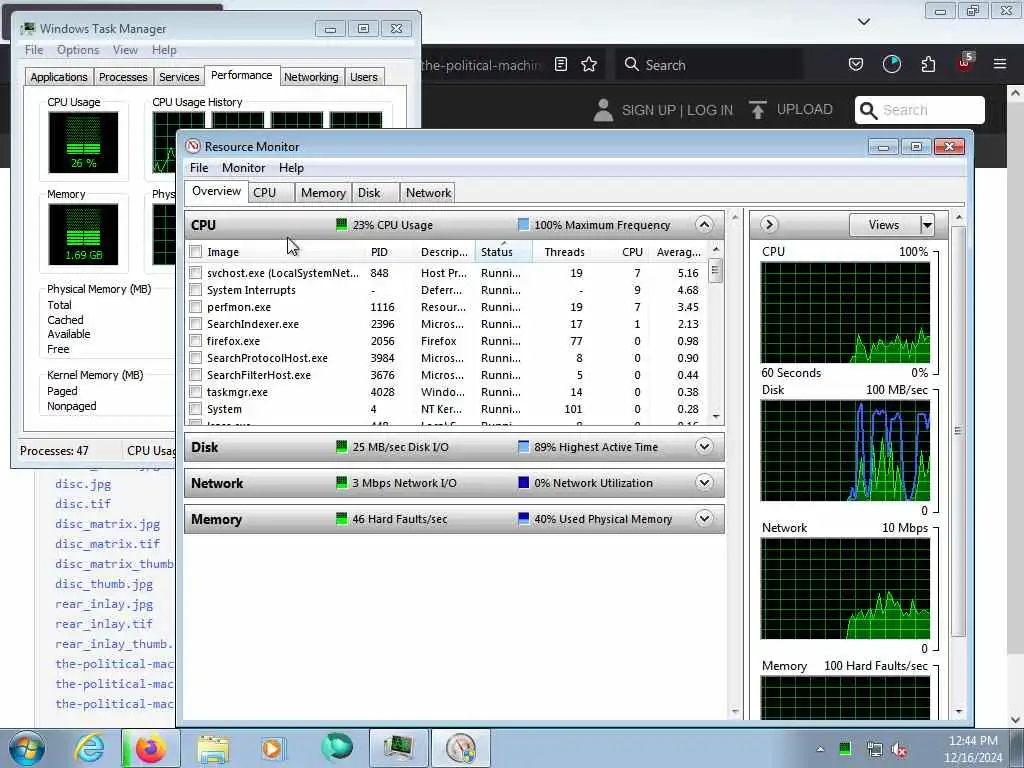Tick the System Interrupts checkbox

[x=195, y=290]
